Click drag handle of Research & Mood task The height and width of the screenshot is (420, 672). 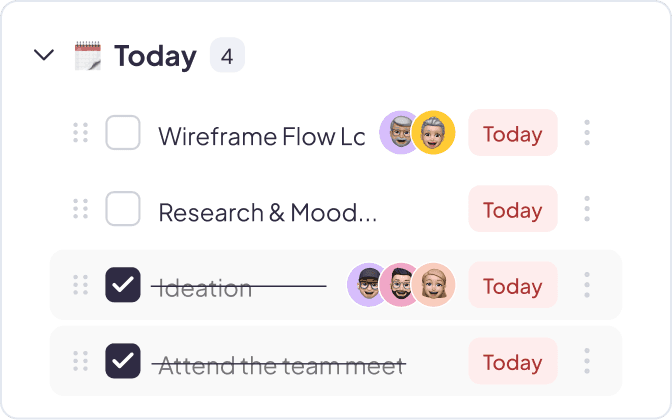81,209
